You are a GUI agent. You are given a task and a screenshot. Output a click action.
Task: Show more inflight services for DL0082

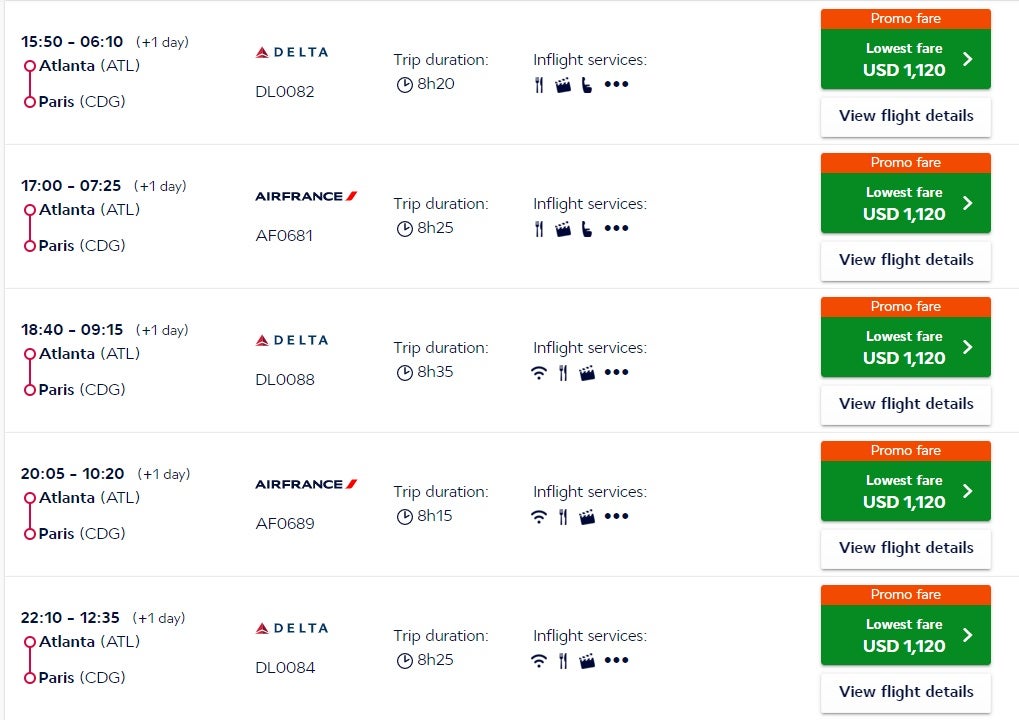pyautogui.click(x=617, y=85)
